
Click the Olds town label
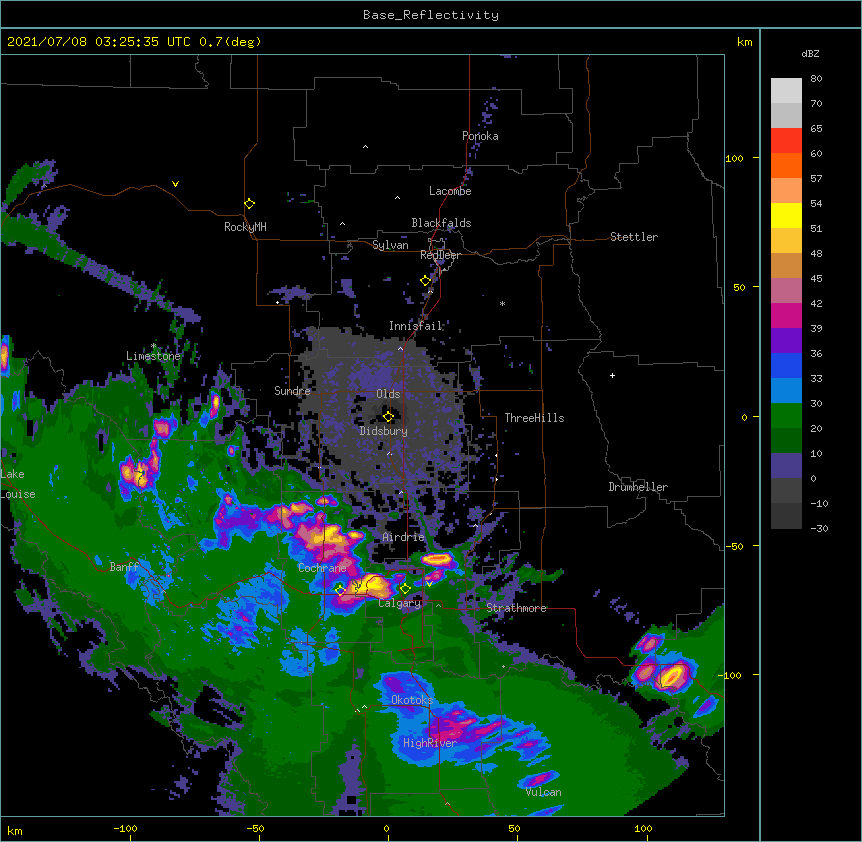click(x=388, y=394)
